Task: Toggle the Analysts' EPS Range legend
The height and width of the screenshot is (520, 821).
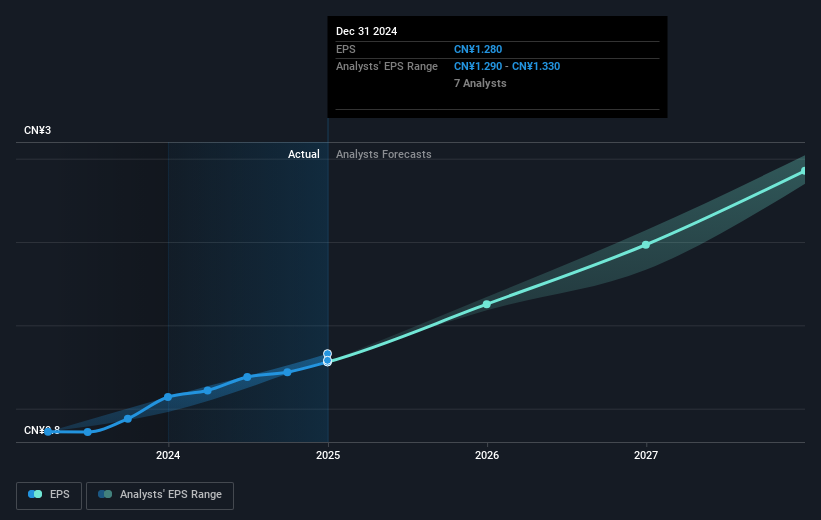Action: [160, 495]
